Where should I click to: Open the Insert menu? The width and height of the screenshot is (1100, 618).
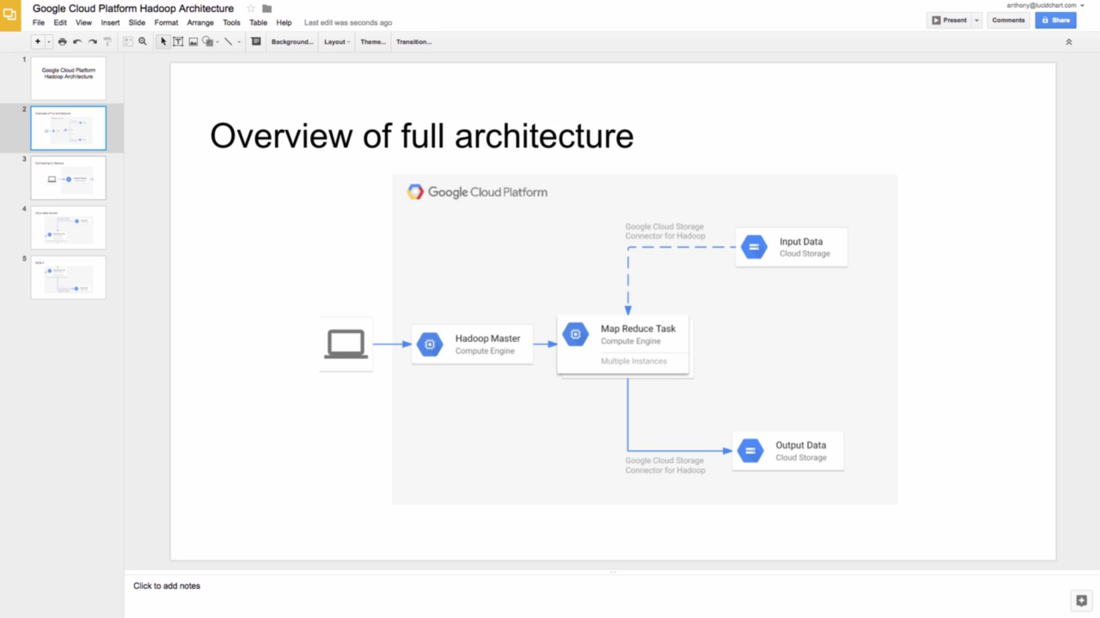point(110,22)
